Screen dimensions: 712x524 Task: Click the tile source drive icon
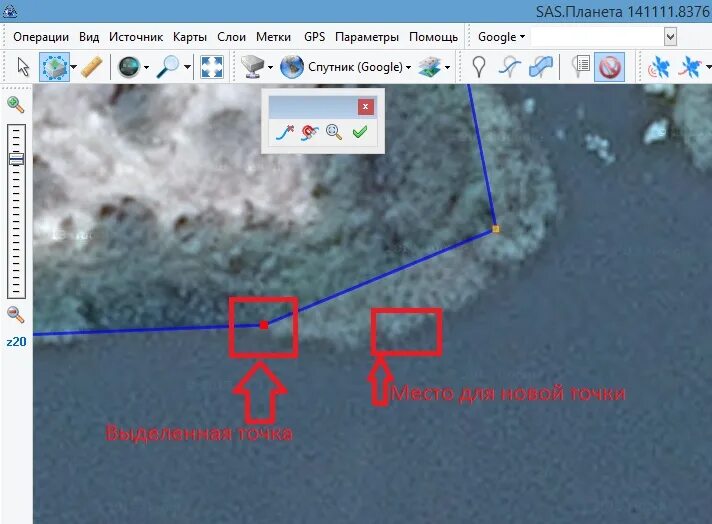coord(252,67)
